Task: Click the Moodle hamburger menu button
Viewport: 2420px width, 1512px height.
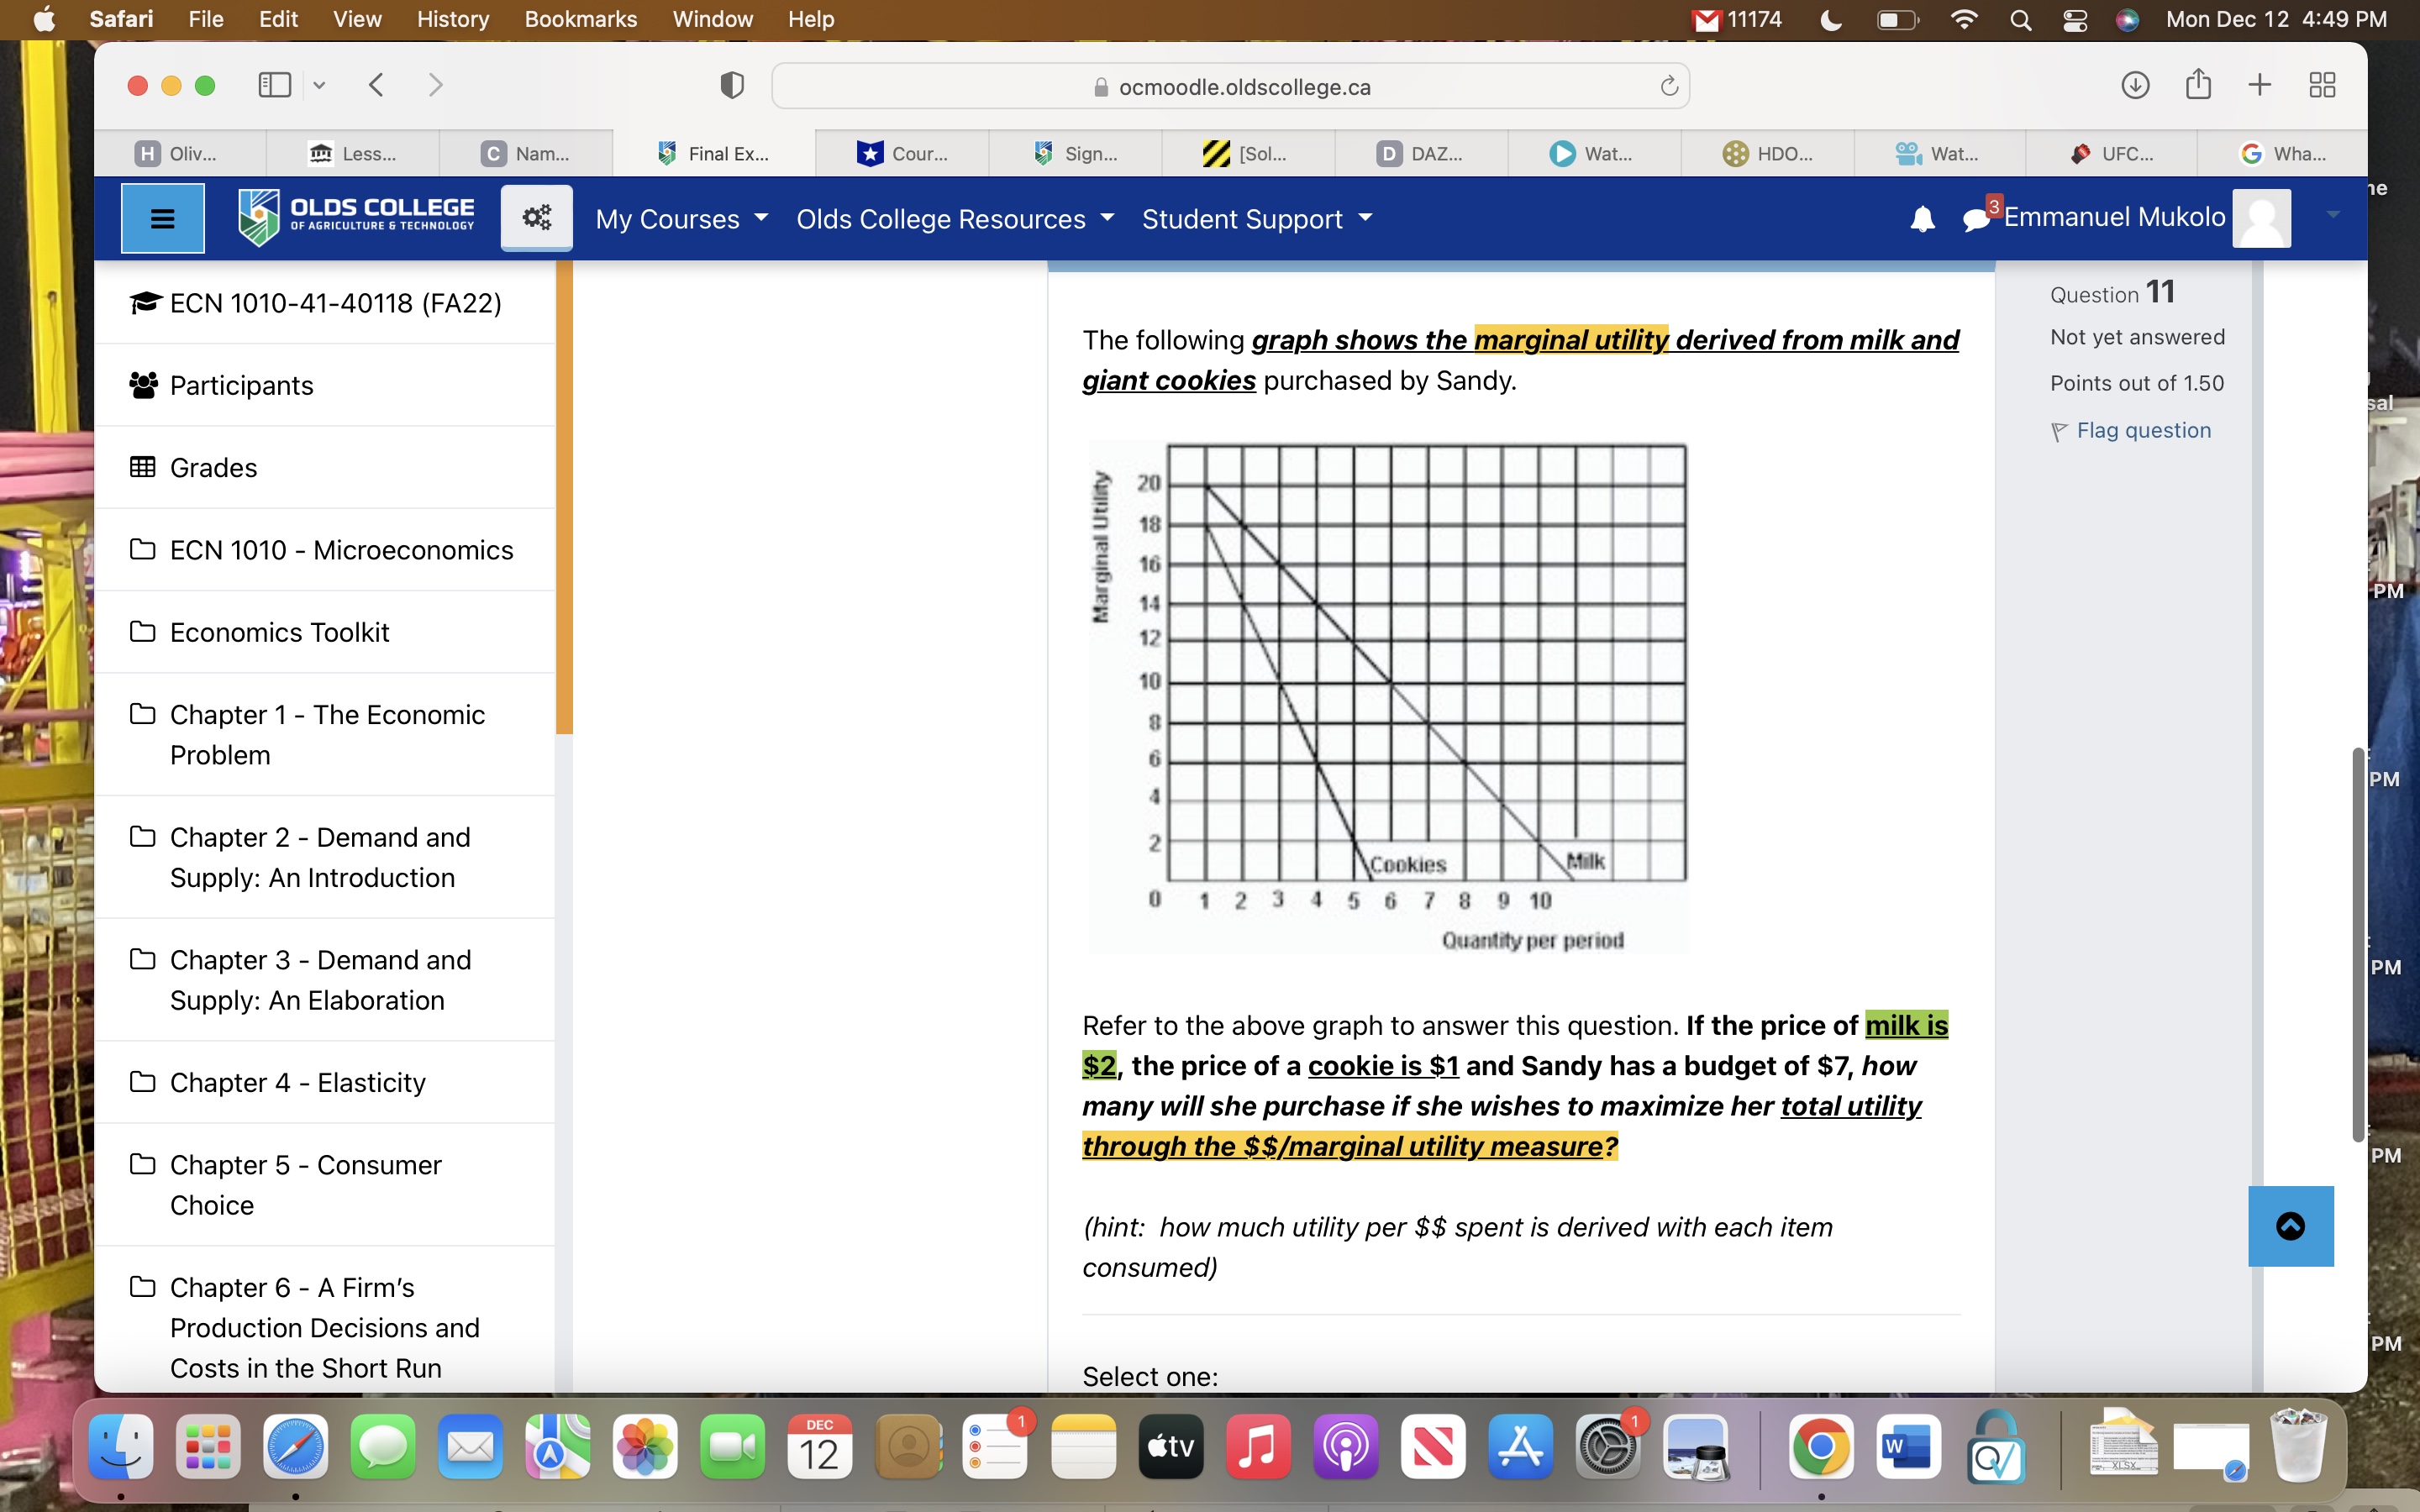Action: coord(162,218)
